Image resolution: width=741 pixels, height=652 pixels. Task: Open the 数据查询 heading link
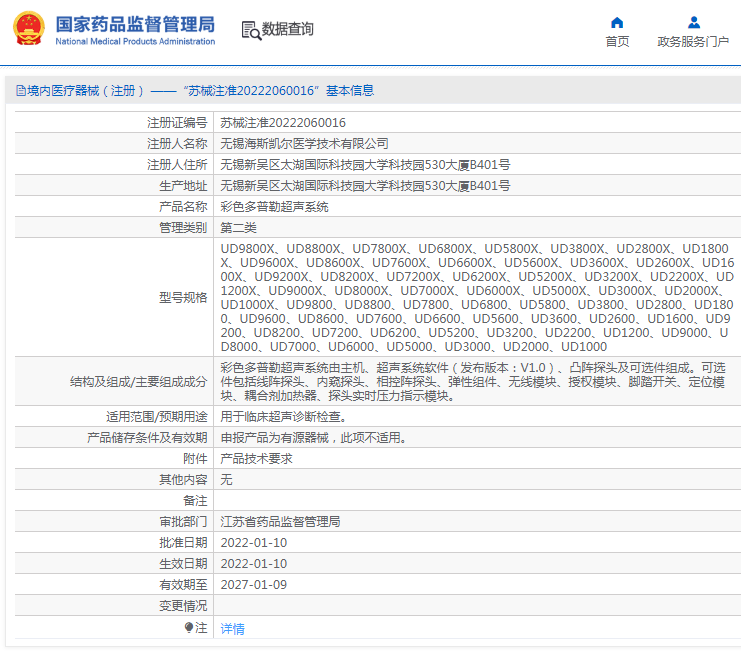click(x=287, y=29)
